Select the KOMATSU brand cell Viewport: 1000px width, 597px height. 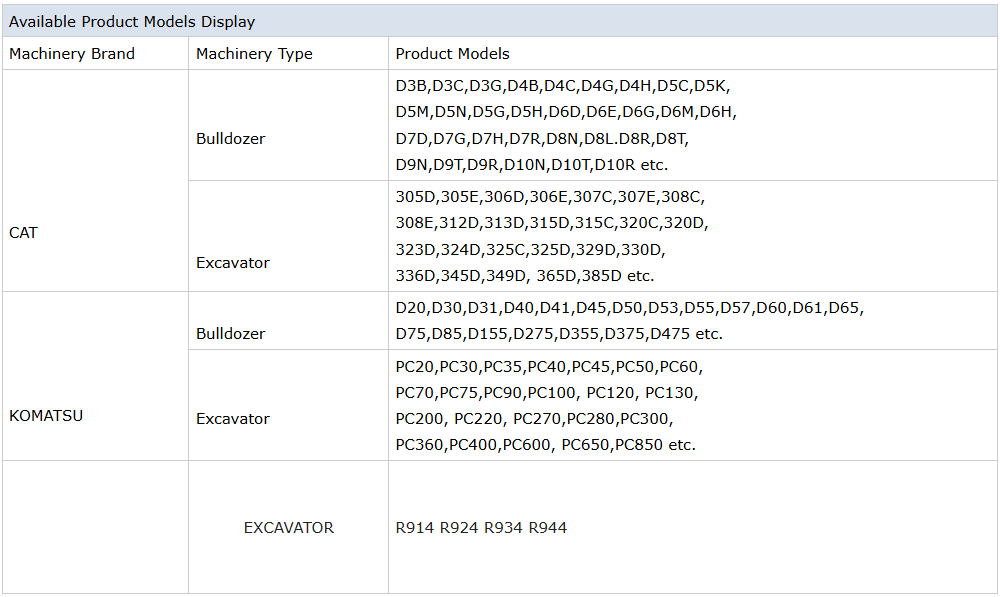point(46,416)
